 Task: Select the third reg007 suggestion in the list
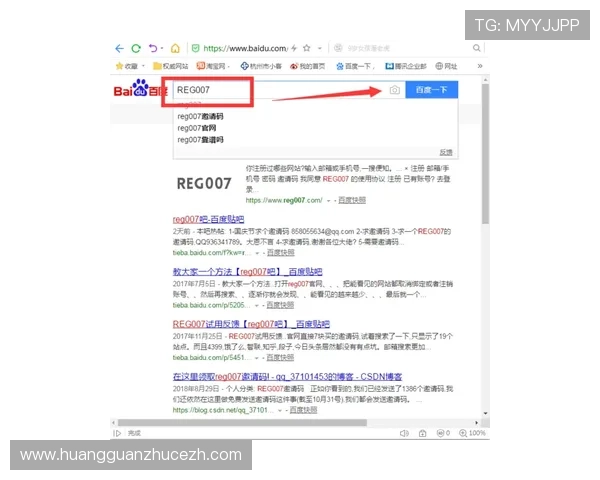(x=200, y=140)
